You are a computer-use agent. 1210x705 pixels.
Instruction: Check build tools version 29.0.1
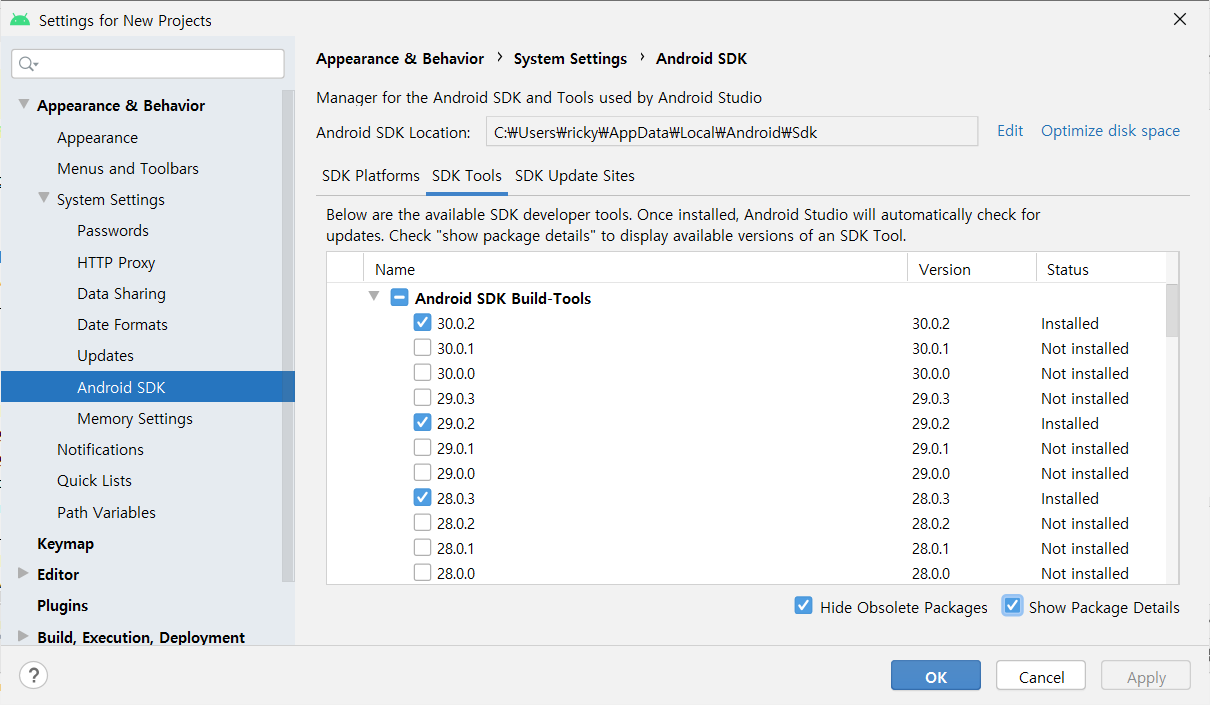[423, 448]
